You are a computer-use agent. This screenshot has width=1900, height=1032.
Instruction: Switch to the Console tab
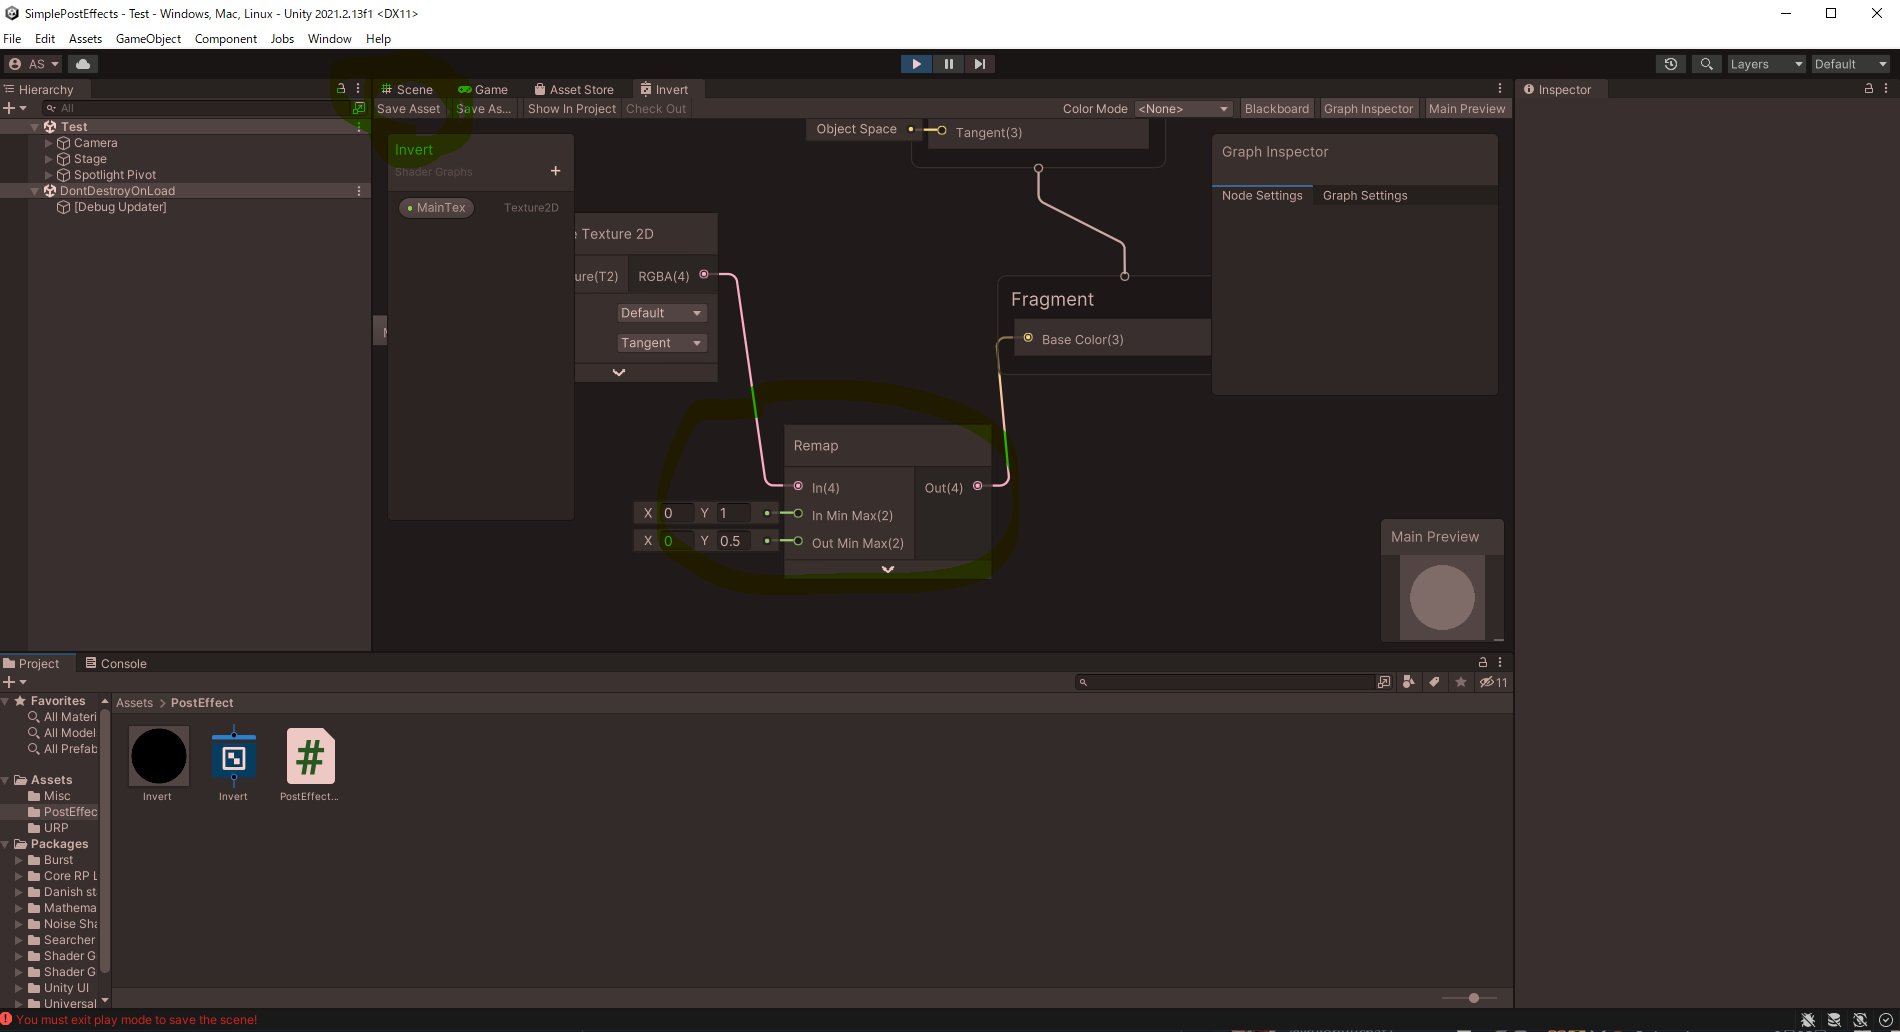coord(115,663)
